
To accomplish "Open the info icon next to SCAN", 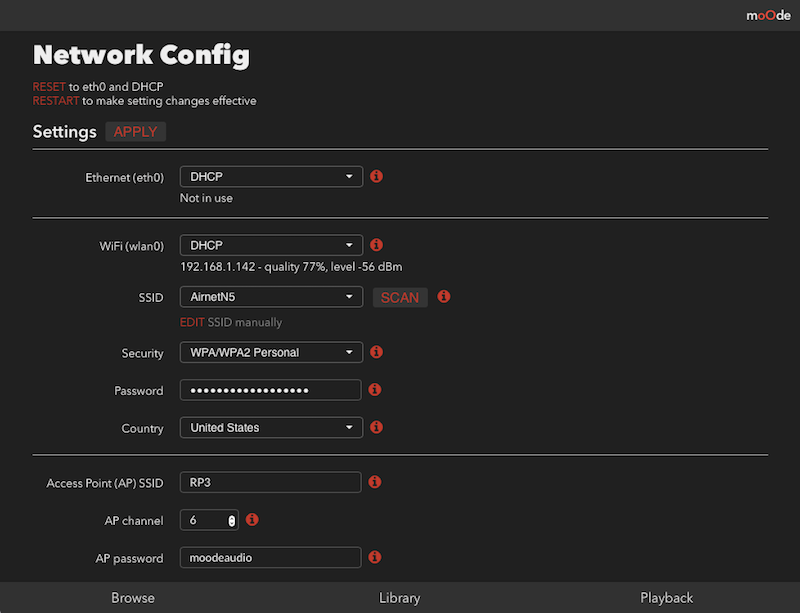I will [444, 297].
